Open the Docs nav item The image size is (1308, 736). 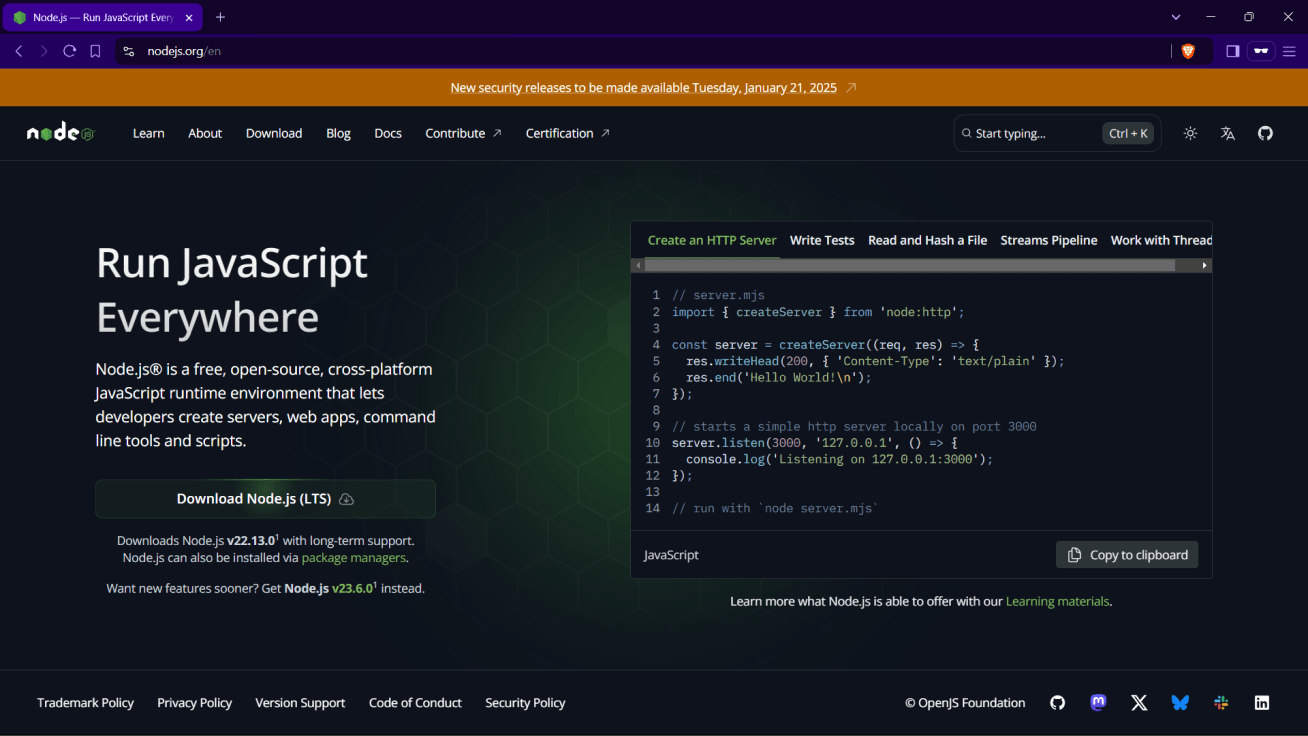pos(388,133)
